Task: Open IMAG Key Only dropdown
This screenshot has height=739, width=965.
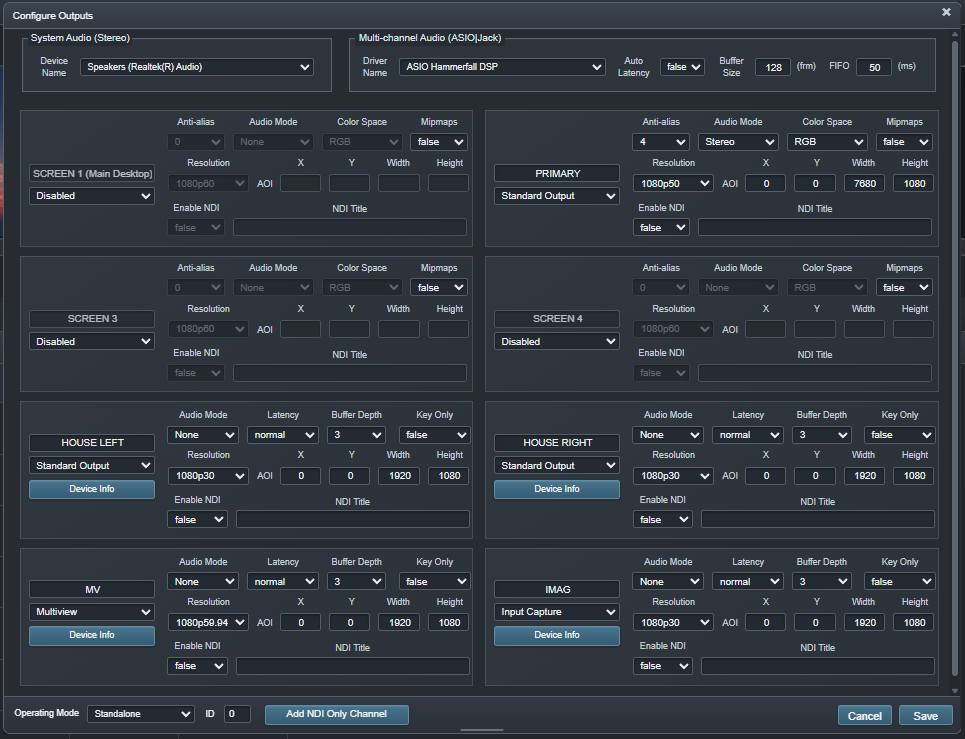Action: [900, 581]
